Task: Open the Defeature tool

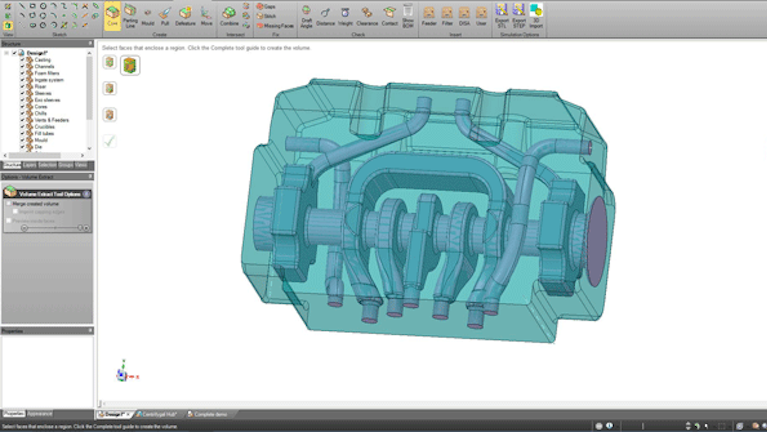Action: click(x=185, y=14)
